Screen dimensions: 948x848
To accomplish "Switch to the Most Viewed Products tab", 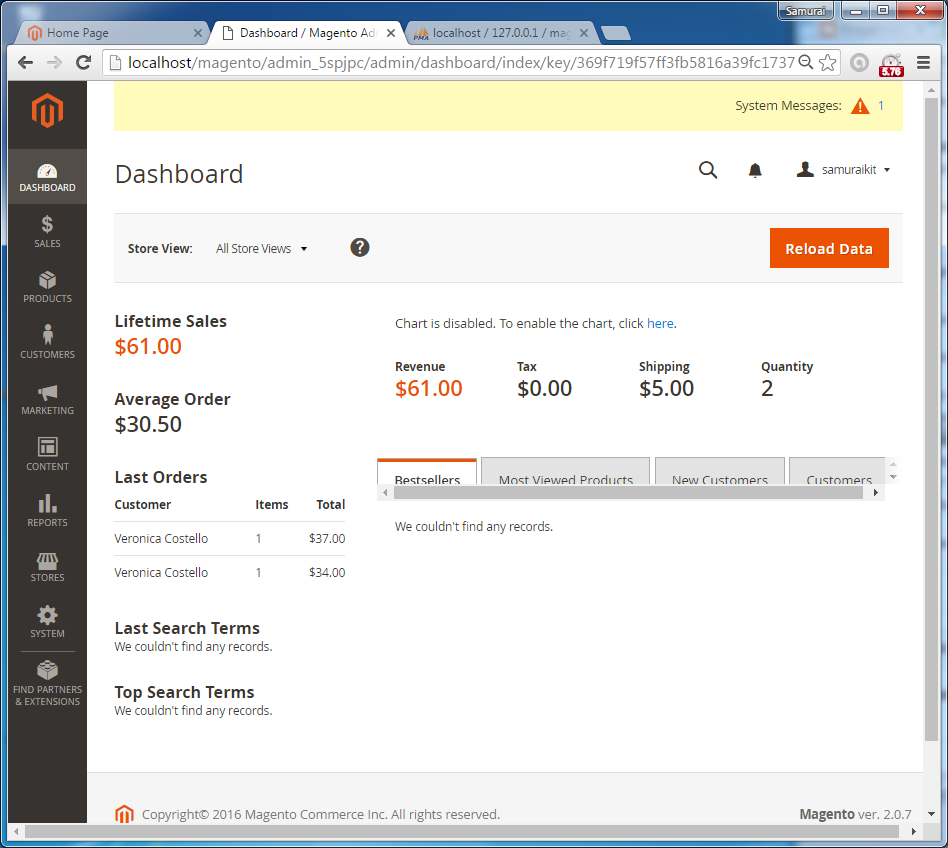I will (565, 472).
